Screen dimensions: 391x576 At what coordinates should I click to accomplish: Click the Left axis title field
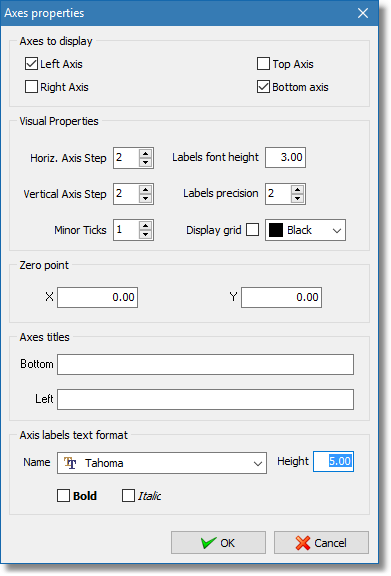coord(205,399)
